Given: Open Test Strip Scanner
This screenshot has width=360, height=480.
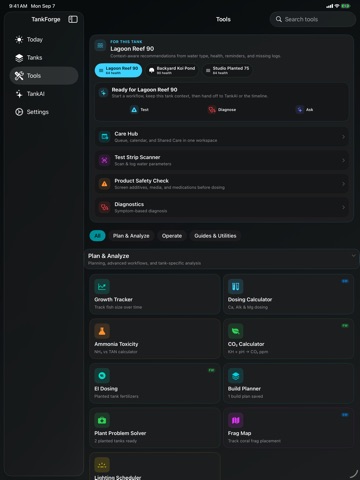Looking at the screenshot, I should pos(222,160).
